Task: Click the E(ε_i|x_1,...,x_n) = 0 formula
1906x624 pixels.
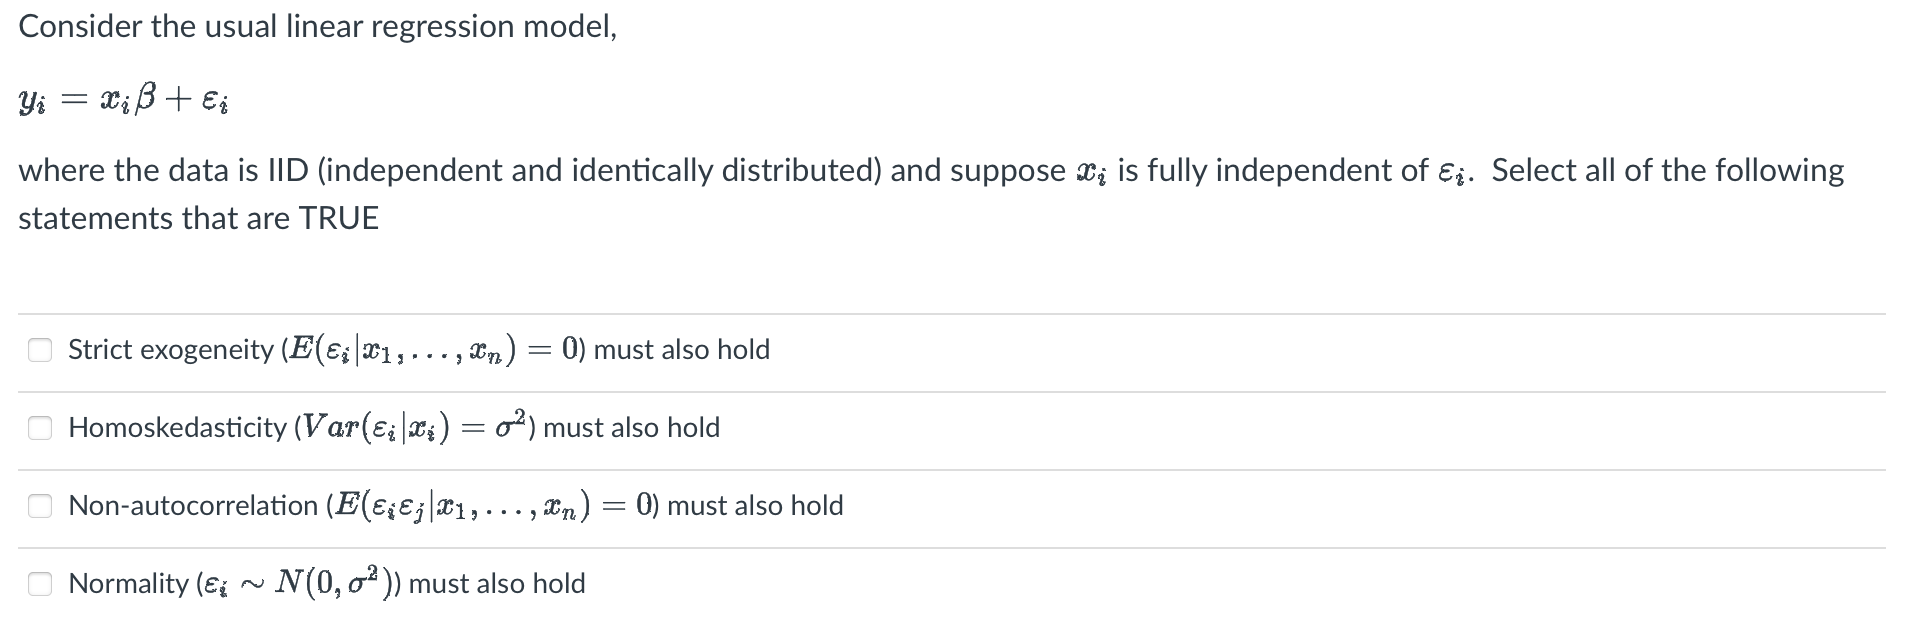Action: point(436,350)
